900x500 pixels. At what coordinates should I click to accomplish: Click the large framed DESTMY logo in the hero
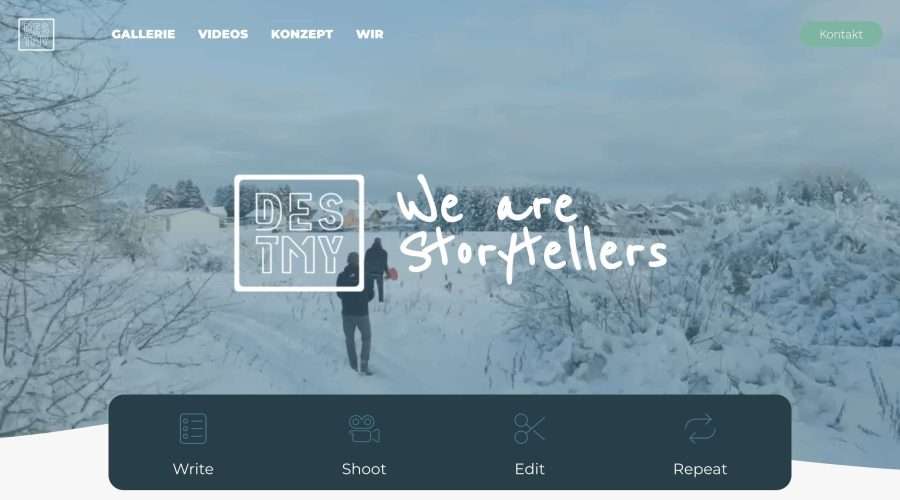pyautogui.click(x=299, y=233)
